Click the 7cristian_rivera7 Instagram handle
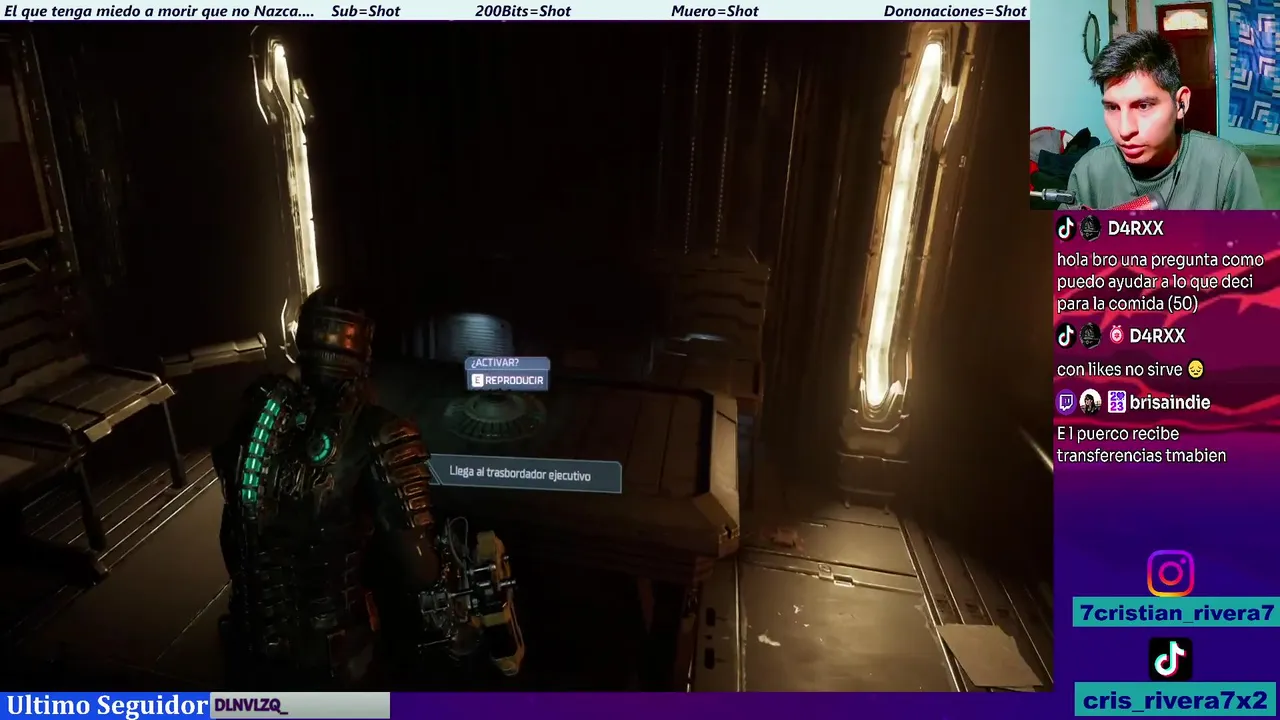1280x720 pixels. coord(1176,613)
